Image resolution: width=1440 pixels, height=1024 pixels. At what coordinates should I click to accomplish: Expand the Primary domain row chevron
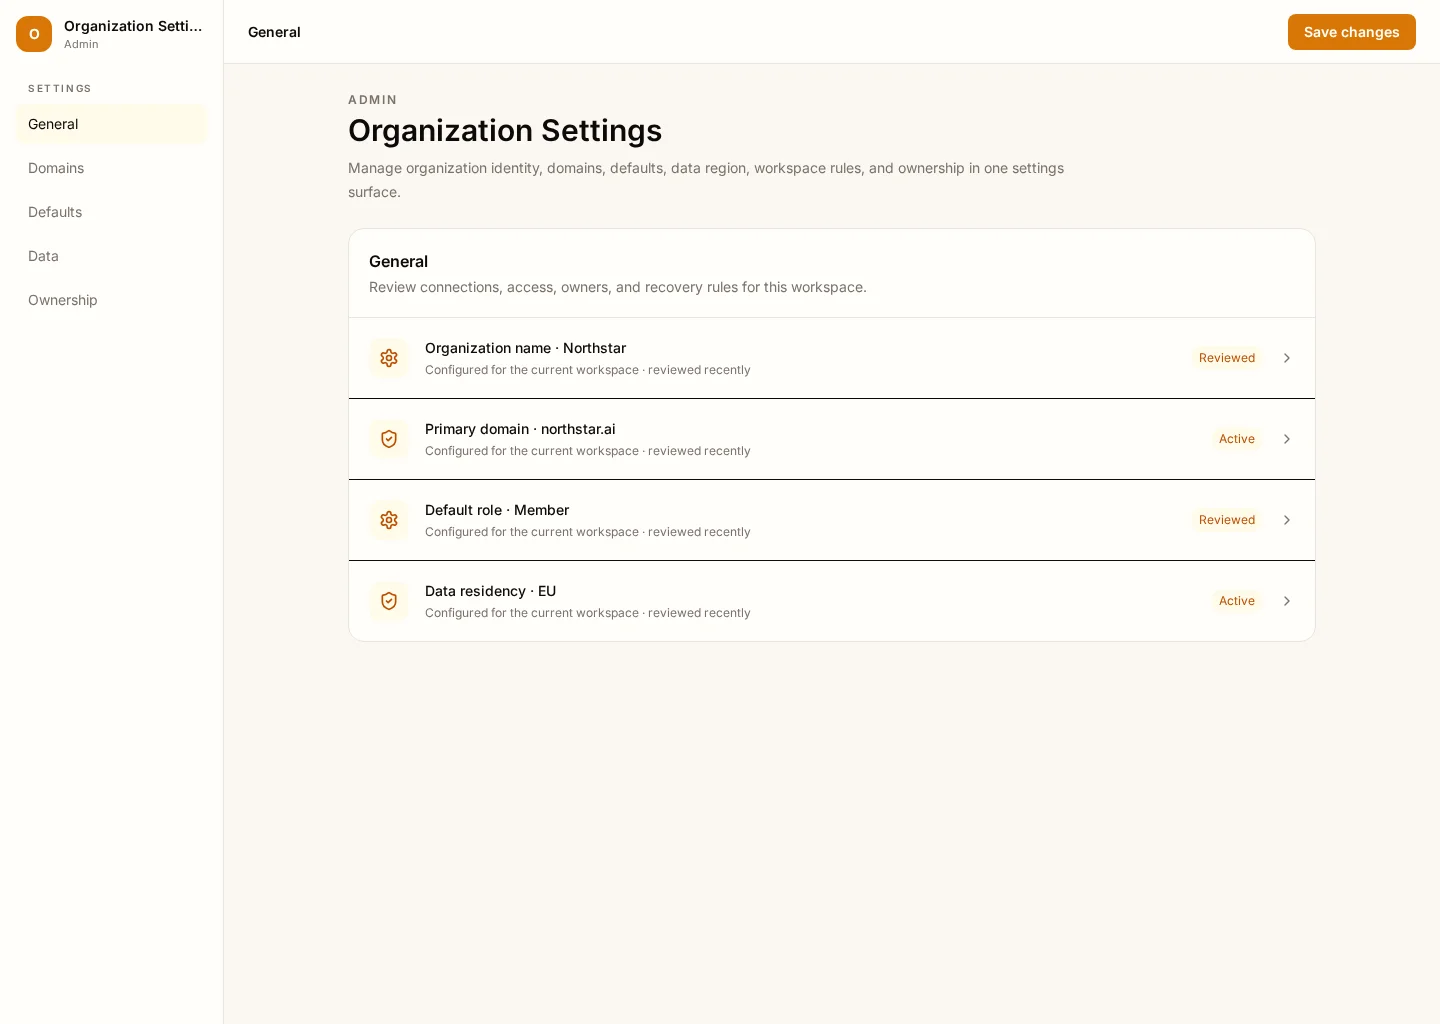1287,439
